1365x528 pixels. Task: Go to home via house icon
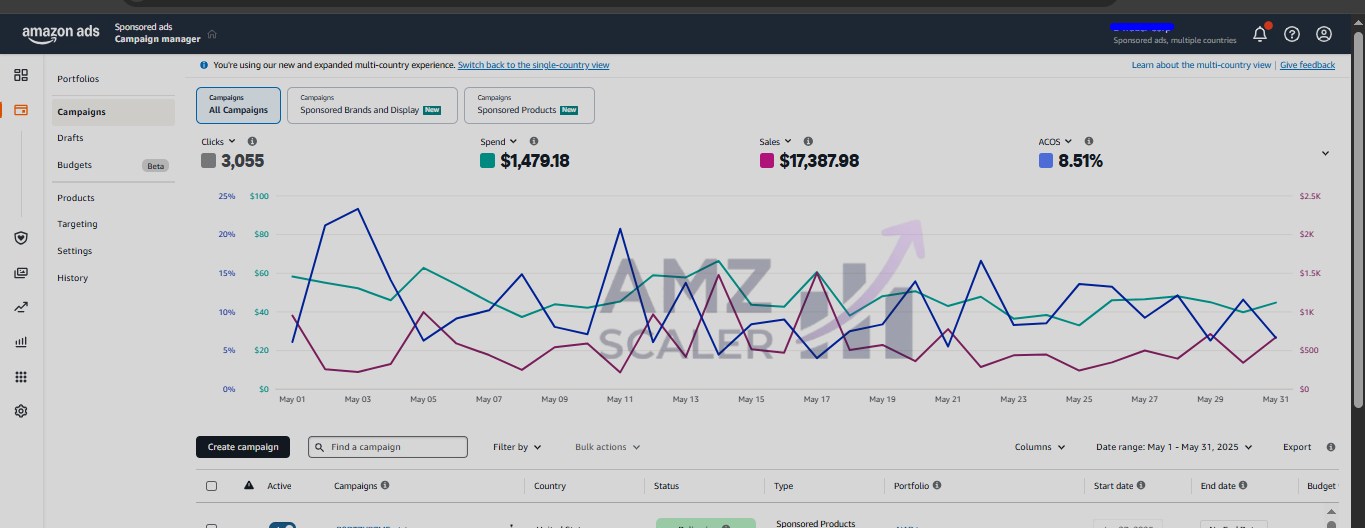pos(212,35)
